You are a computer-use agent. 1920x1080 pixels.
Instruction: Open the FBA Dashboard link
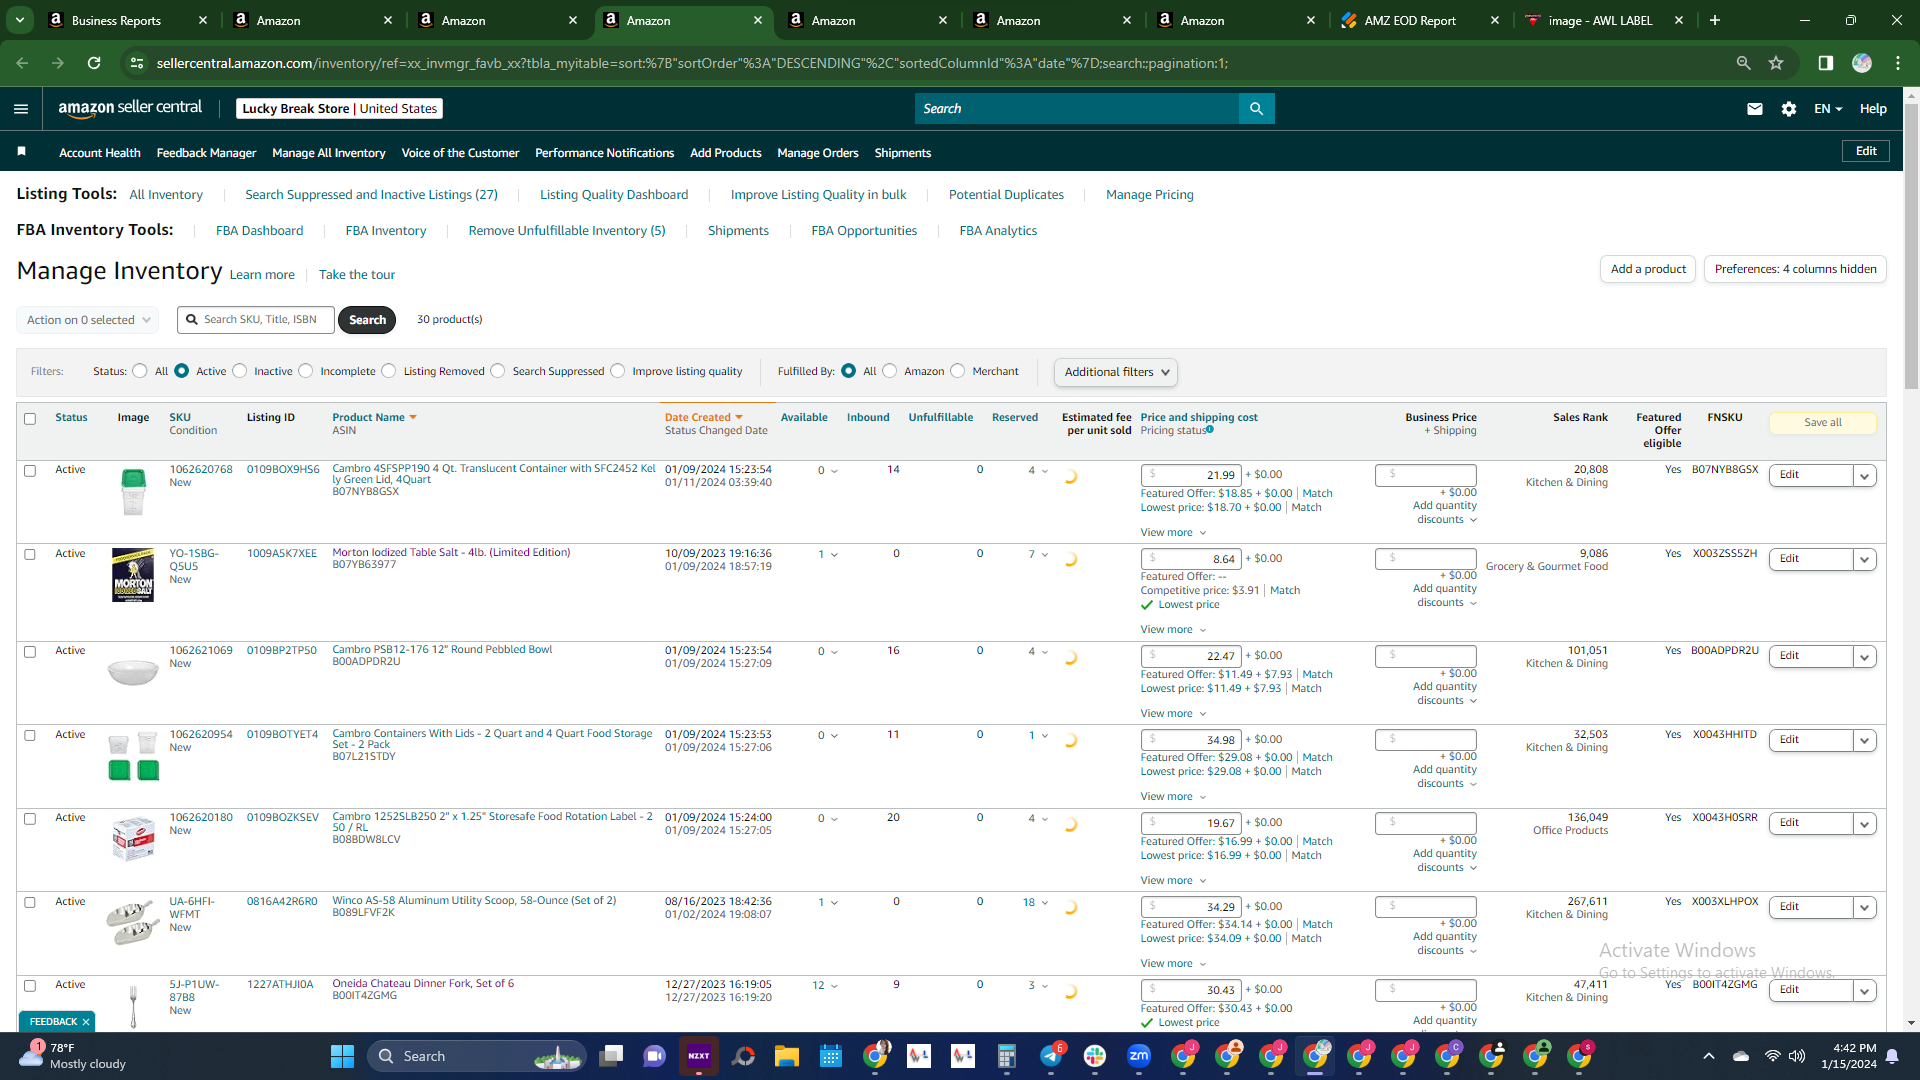[x=260, y=231]
